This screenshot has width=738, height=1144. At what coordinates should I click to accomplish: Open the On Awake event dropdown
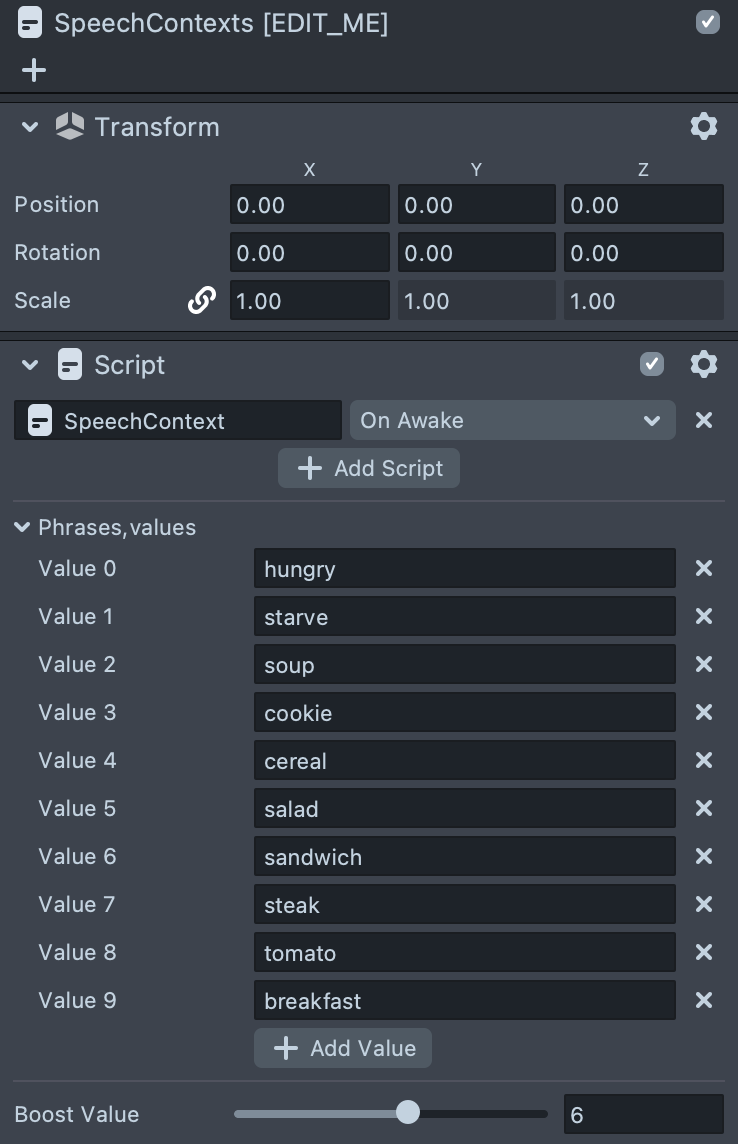coord(512,421)
